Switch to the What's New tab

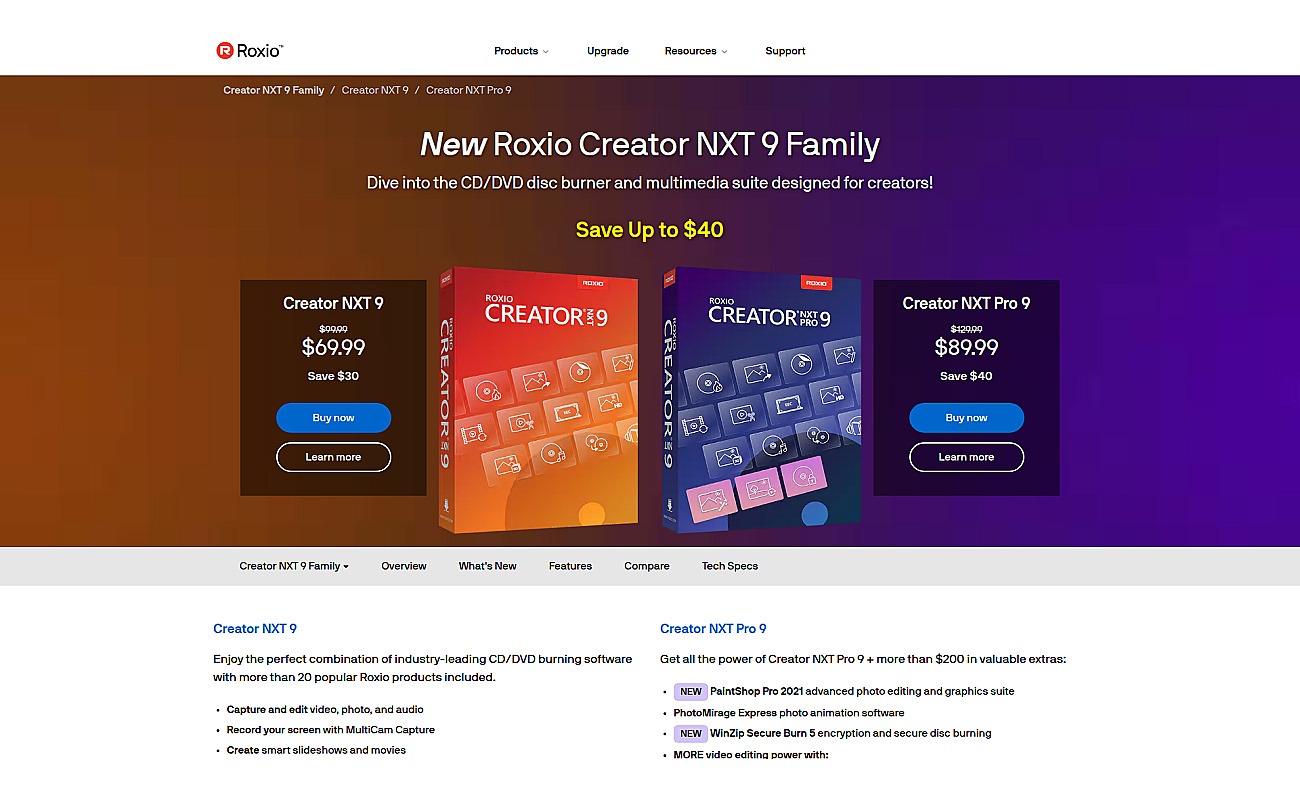(488, 566)
